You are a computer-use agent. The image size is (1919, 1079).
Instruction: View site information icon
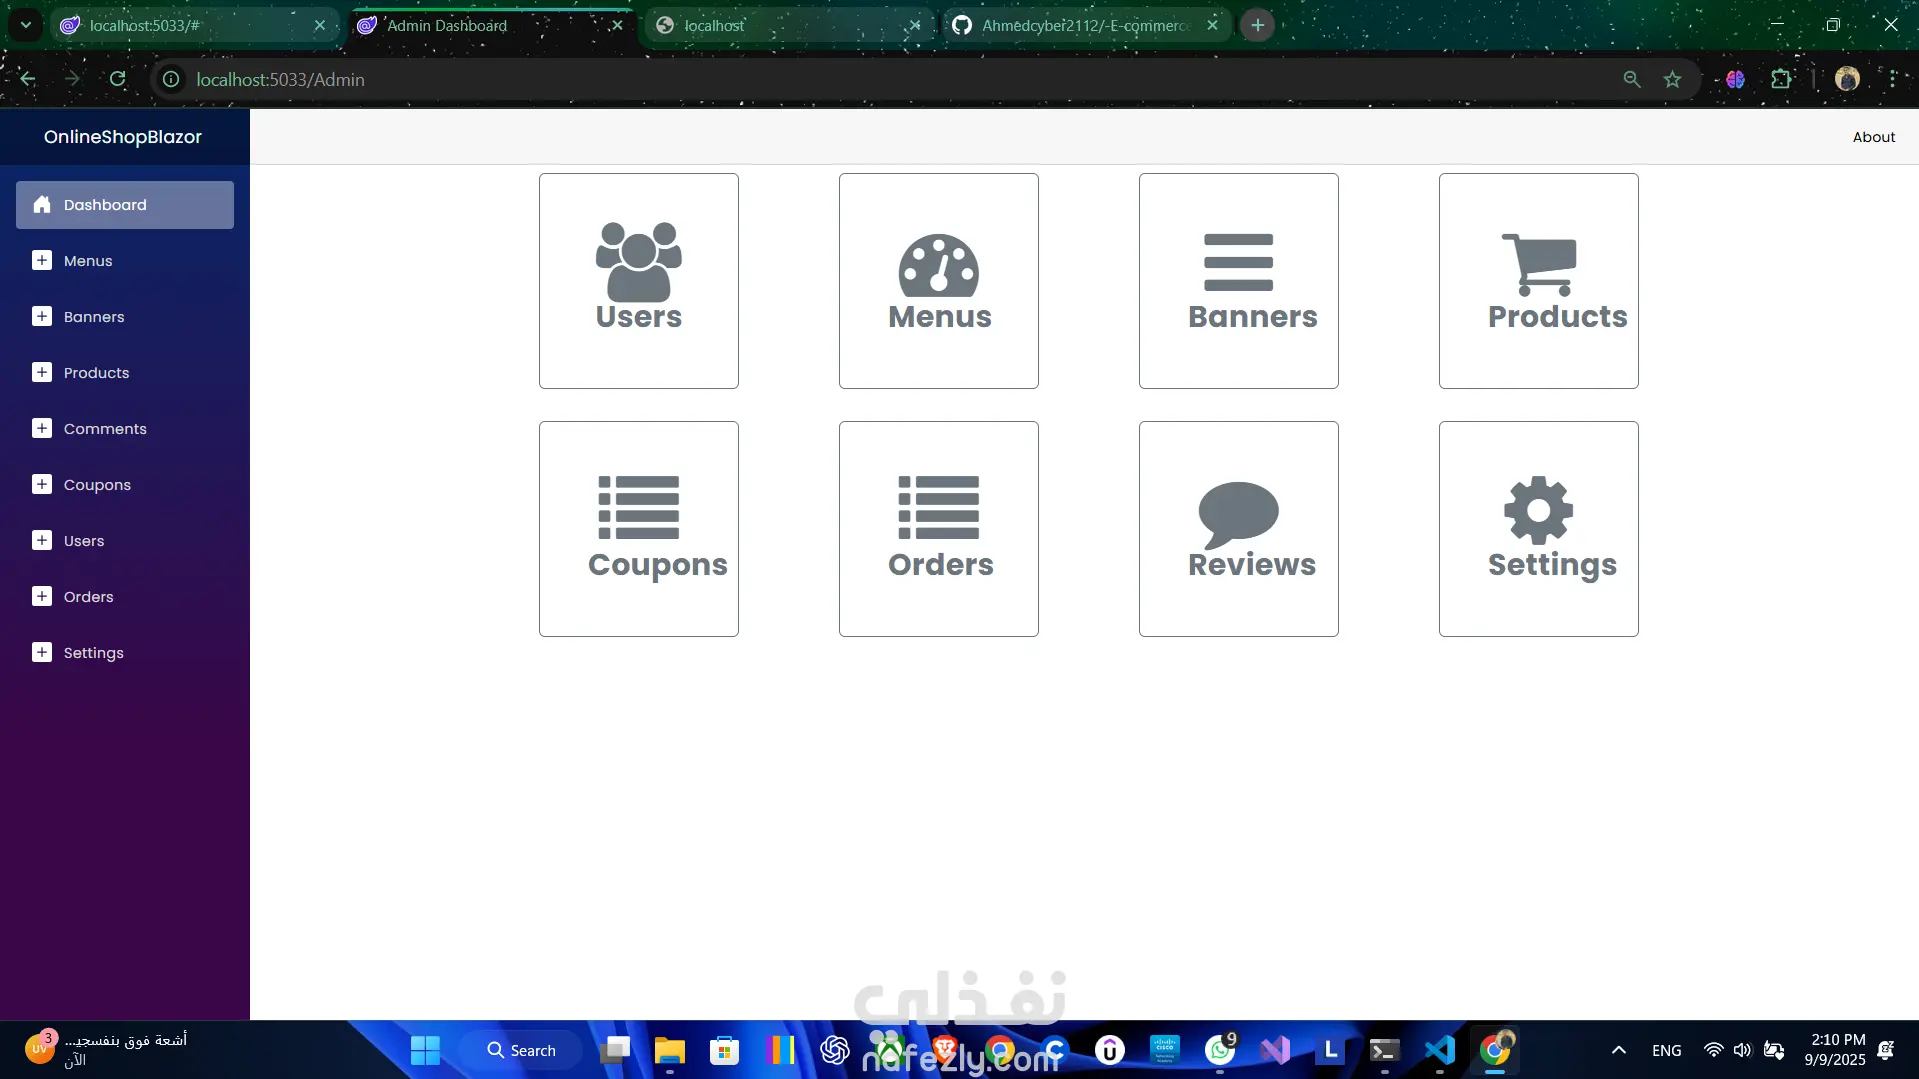(171, 79)
